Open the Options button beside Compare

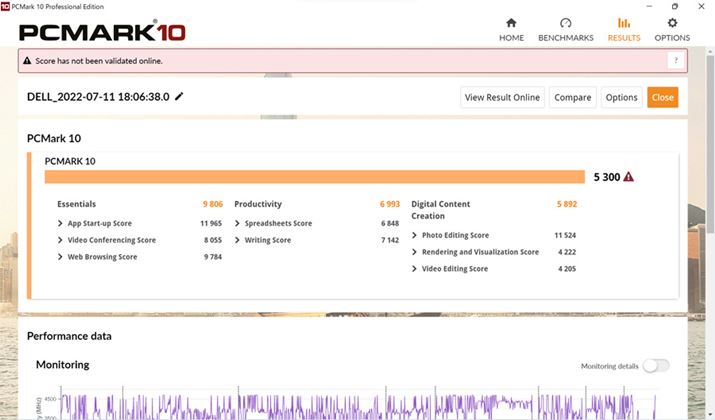coord(621,97)
